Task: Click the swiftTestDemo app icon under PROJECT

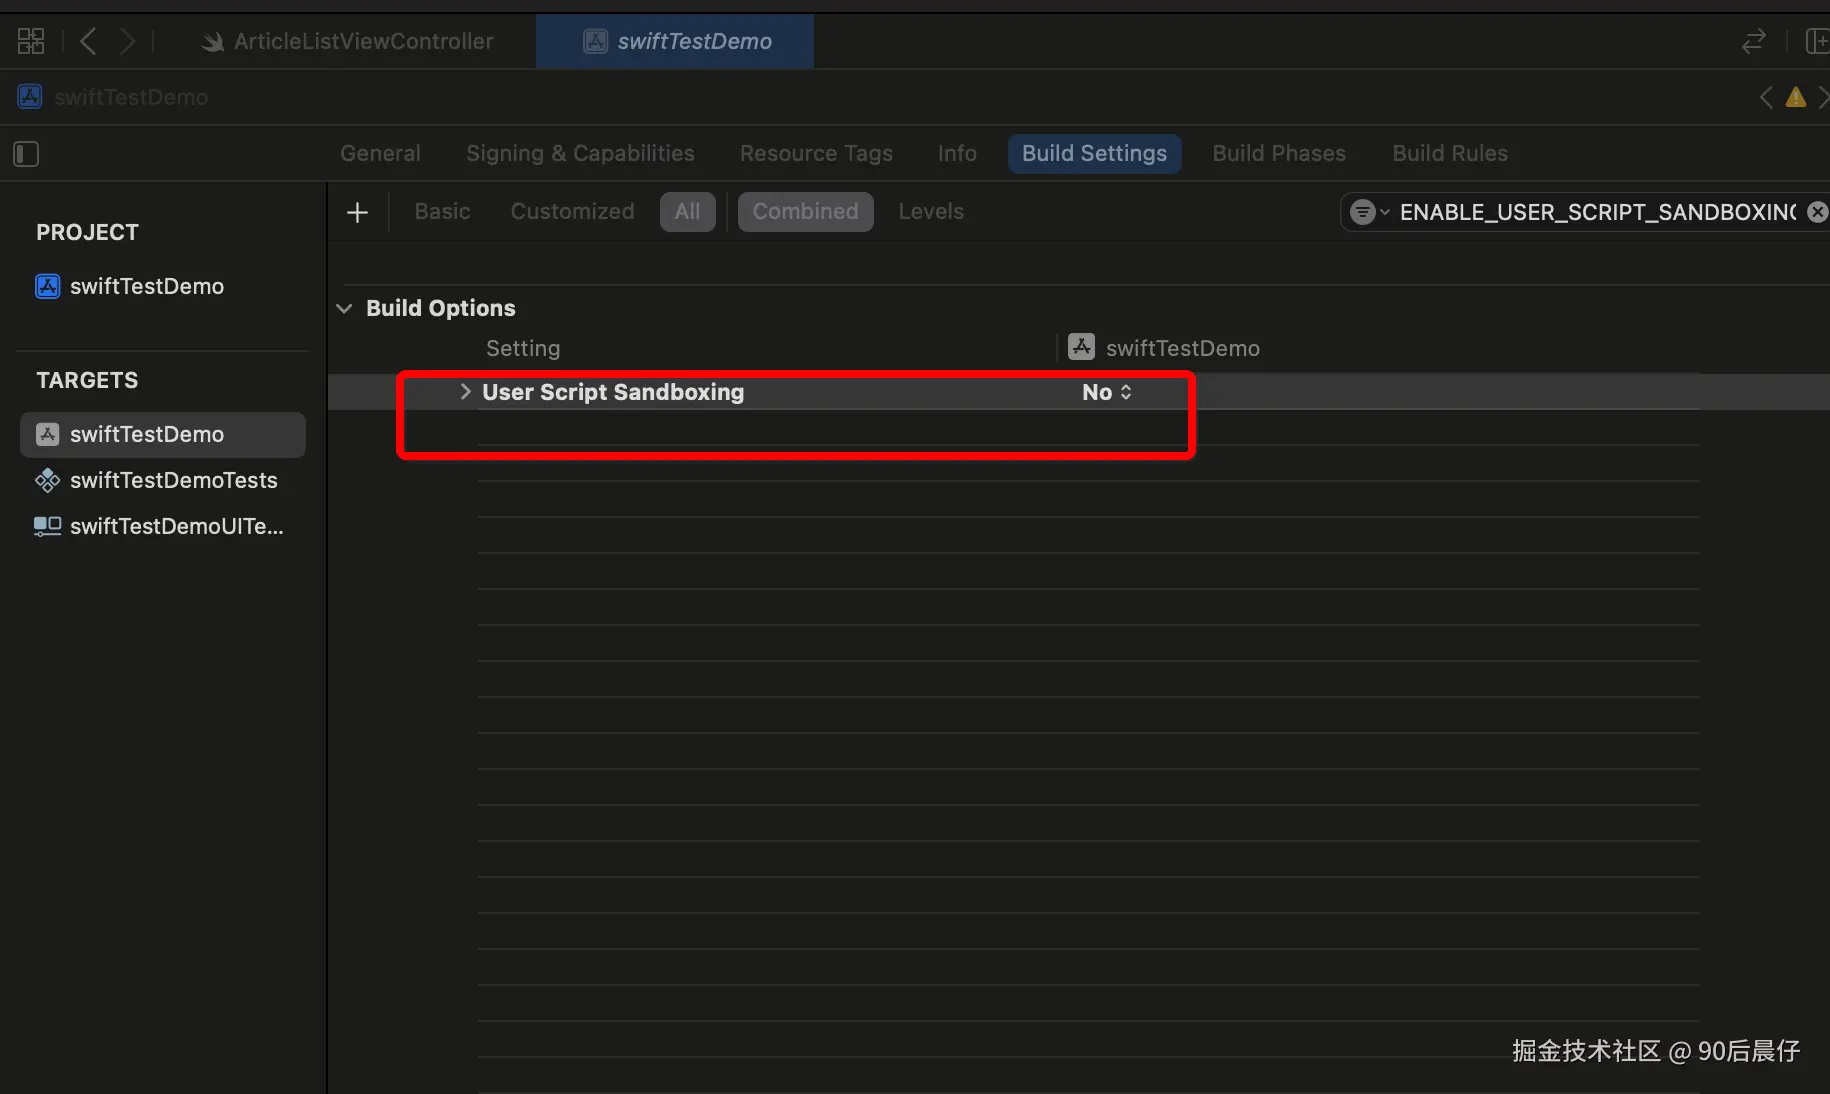Action: [47, 286]
